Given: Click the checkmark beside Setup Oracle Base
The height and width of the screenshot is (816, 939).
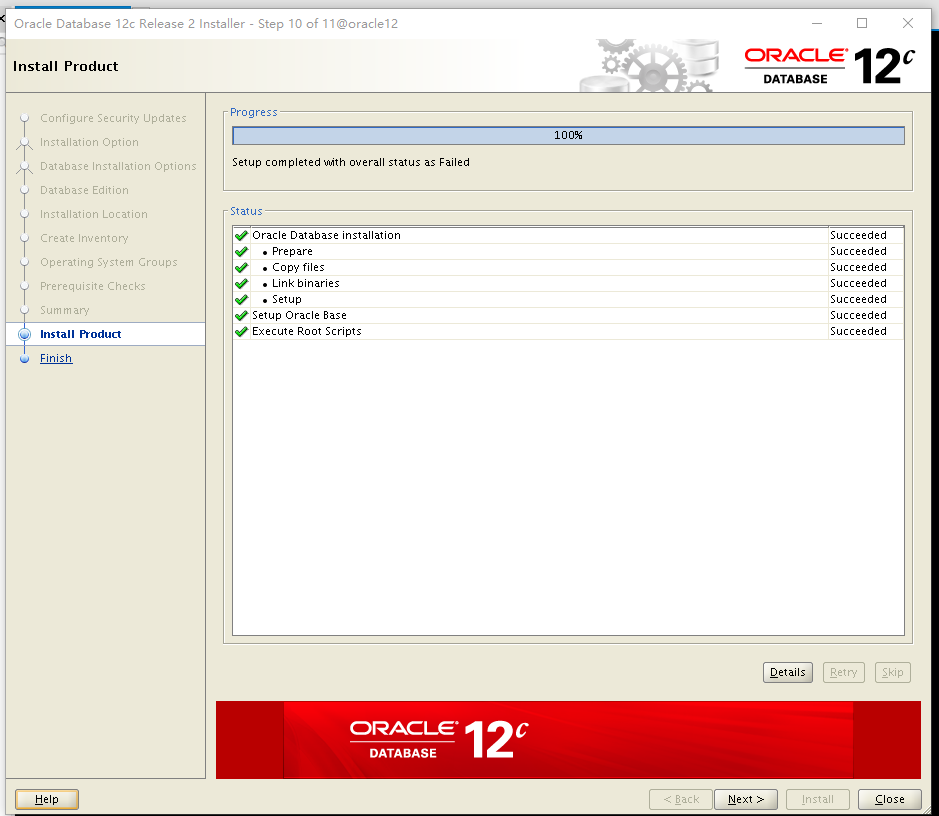Looking at the screenshot, I should (x=241, y=316).
